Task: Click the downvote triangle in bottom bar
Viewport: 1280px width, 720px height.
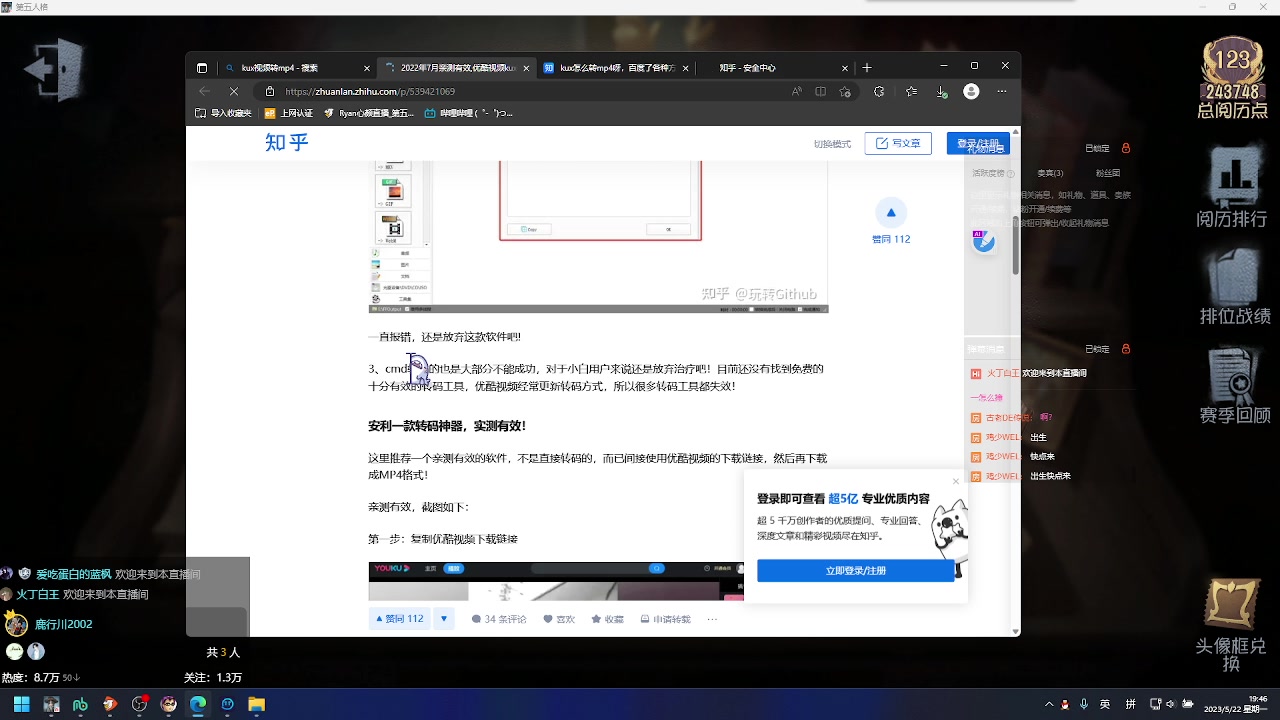Action: pos(445,619)
